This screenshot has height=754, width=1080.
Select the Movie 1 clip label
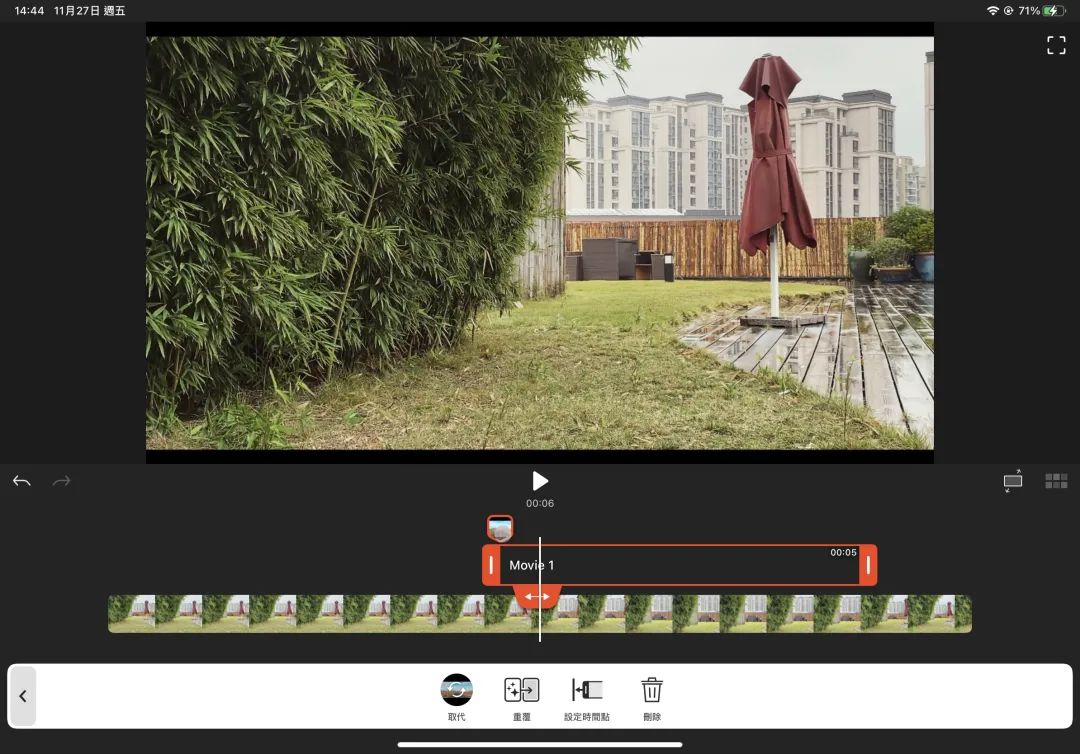[x=531, y=565]
